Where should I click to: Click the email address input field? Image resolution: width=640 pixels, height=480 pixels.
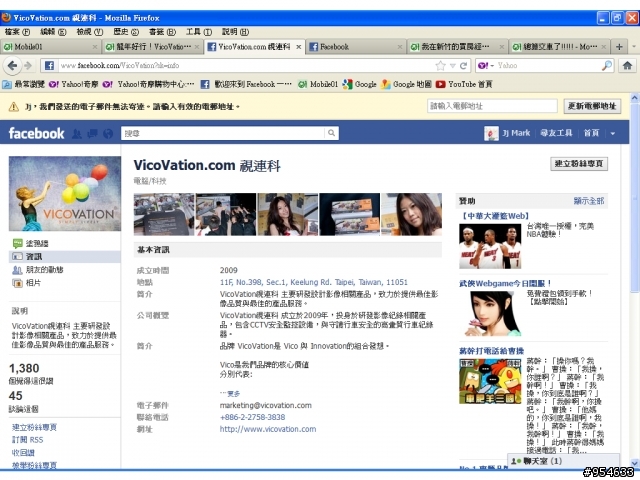tap(492, 106)
